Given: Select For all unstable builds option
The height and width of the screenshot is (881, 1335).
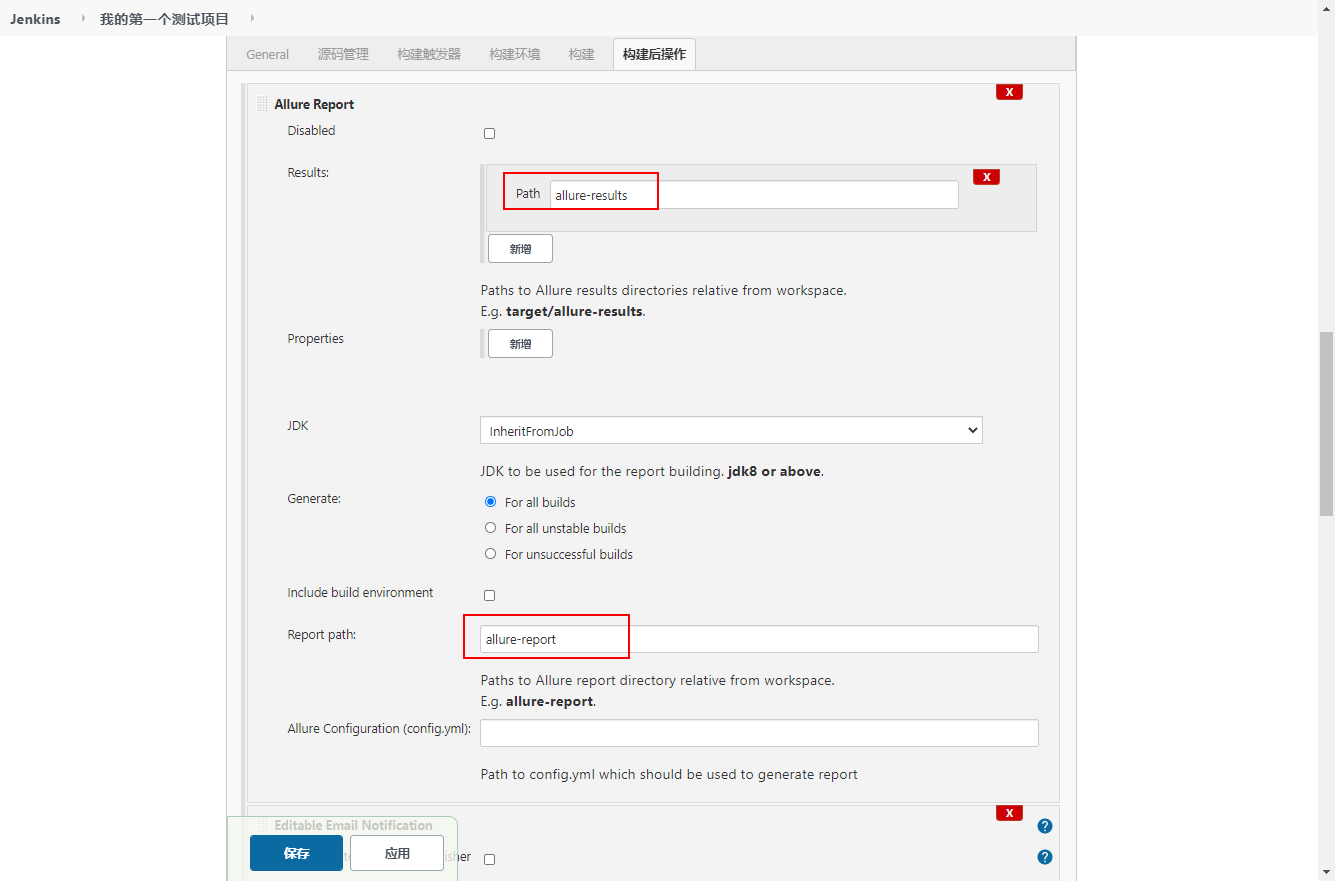Looking at the screenshot, I should pos(490,528).
